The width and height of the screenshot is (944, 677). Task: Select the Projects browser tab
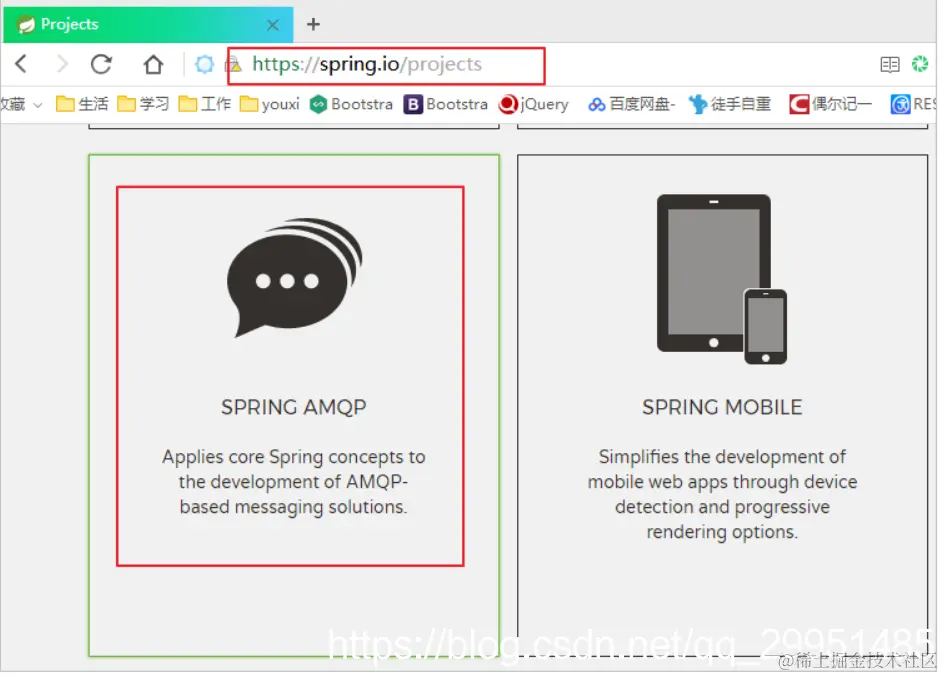tap(148, 25)
